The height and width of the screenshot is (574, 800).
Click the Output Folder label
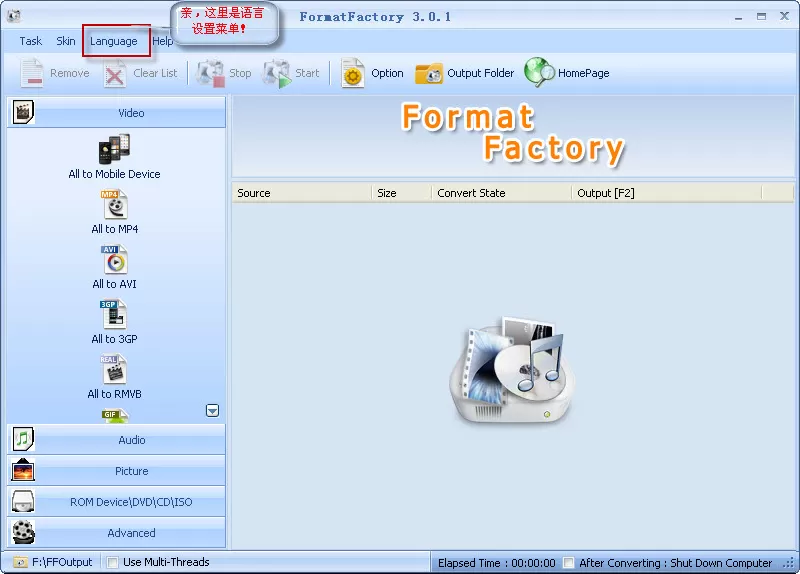(x=481, y=73)
